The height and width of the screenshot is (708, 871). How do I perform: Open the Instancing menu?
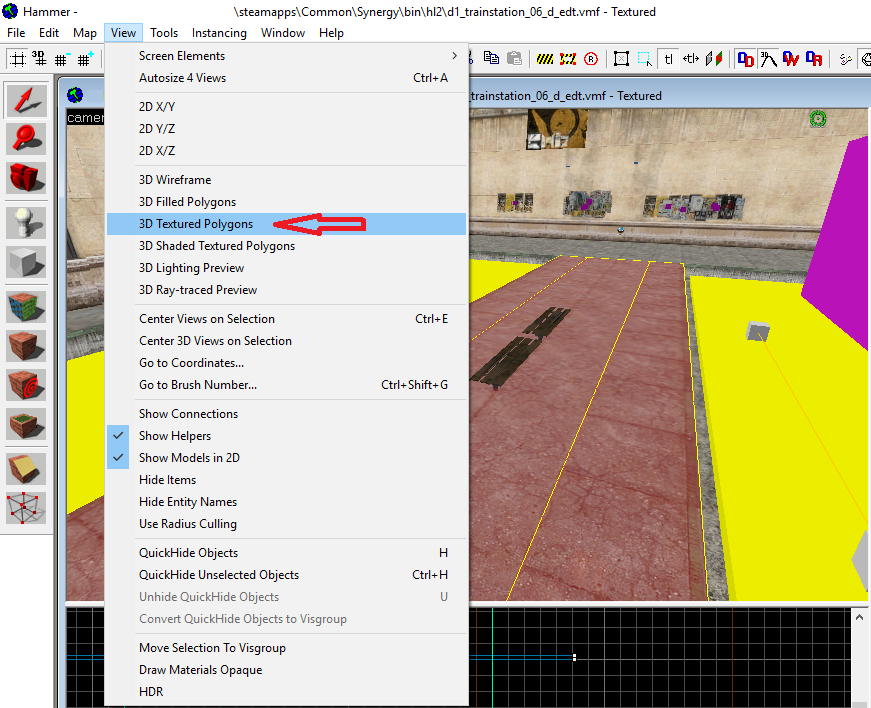[219, 33]
